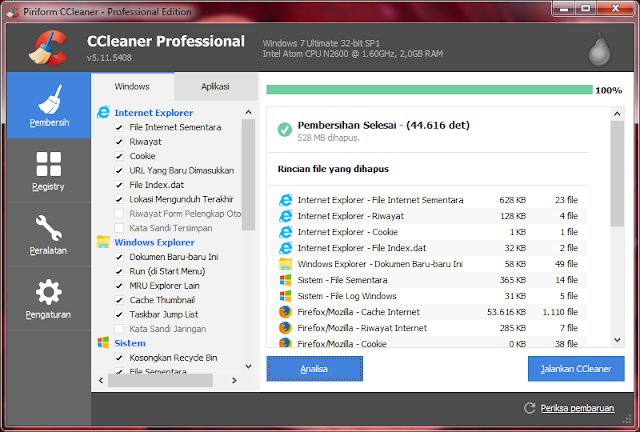Open the Pembersih cleaner section
Viewport: 640px width, 432px height.
[49, 106]
